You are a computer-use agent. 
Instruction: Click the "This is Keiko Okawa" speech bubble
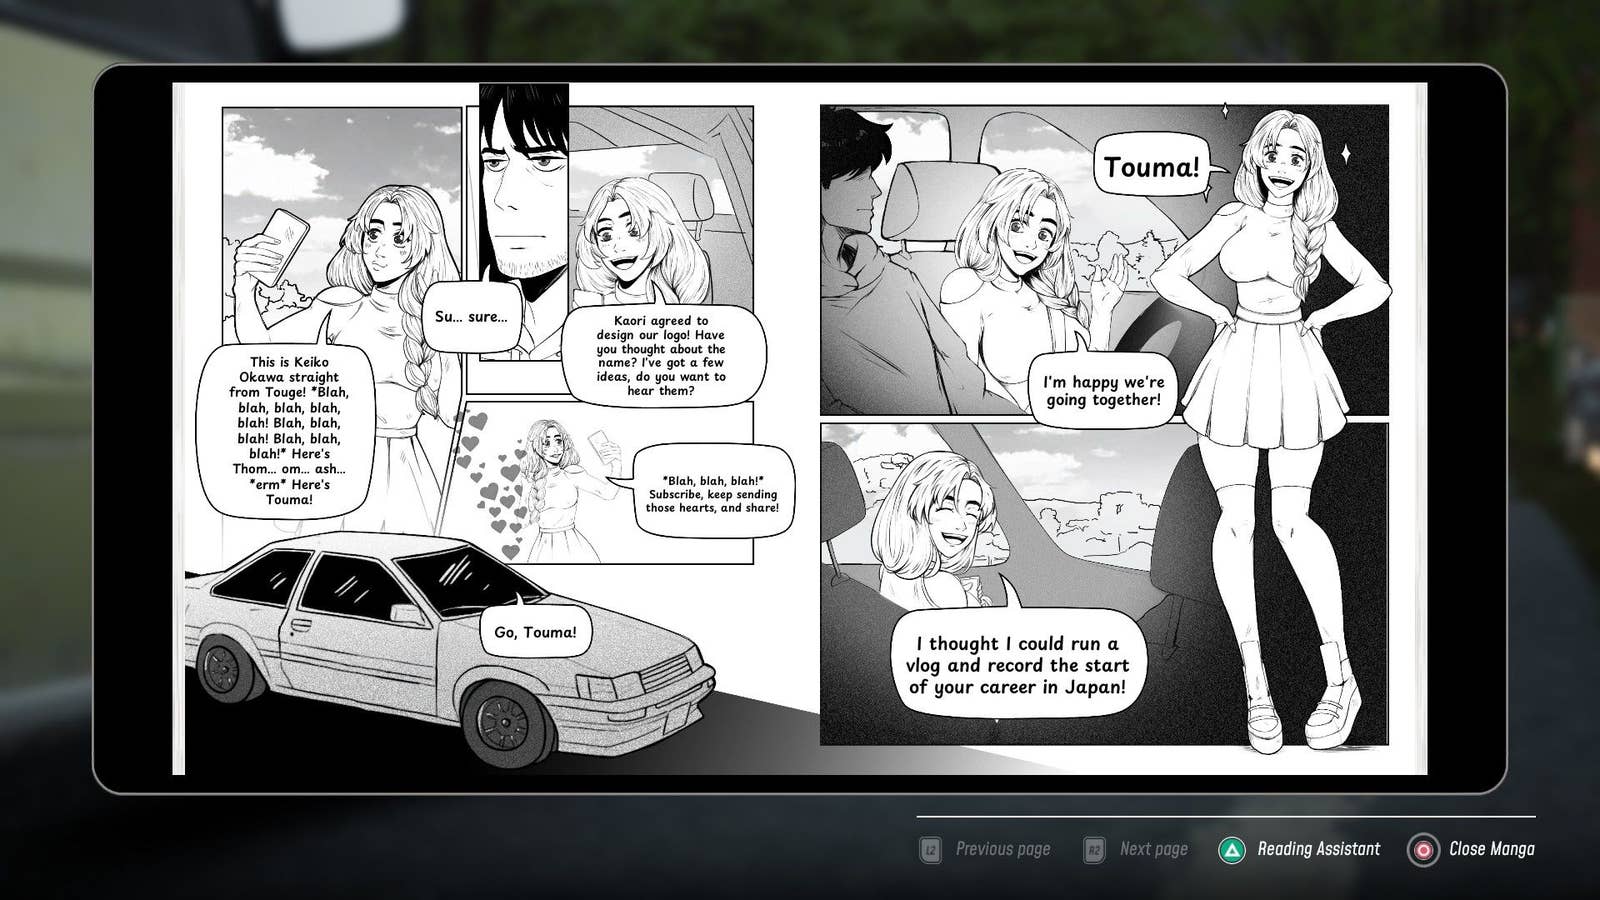(288, 431)
